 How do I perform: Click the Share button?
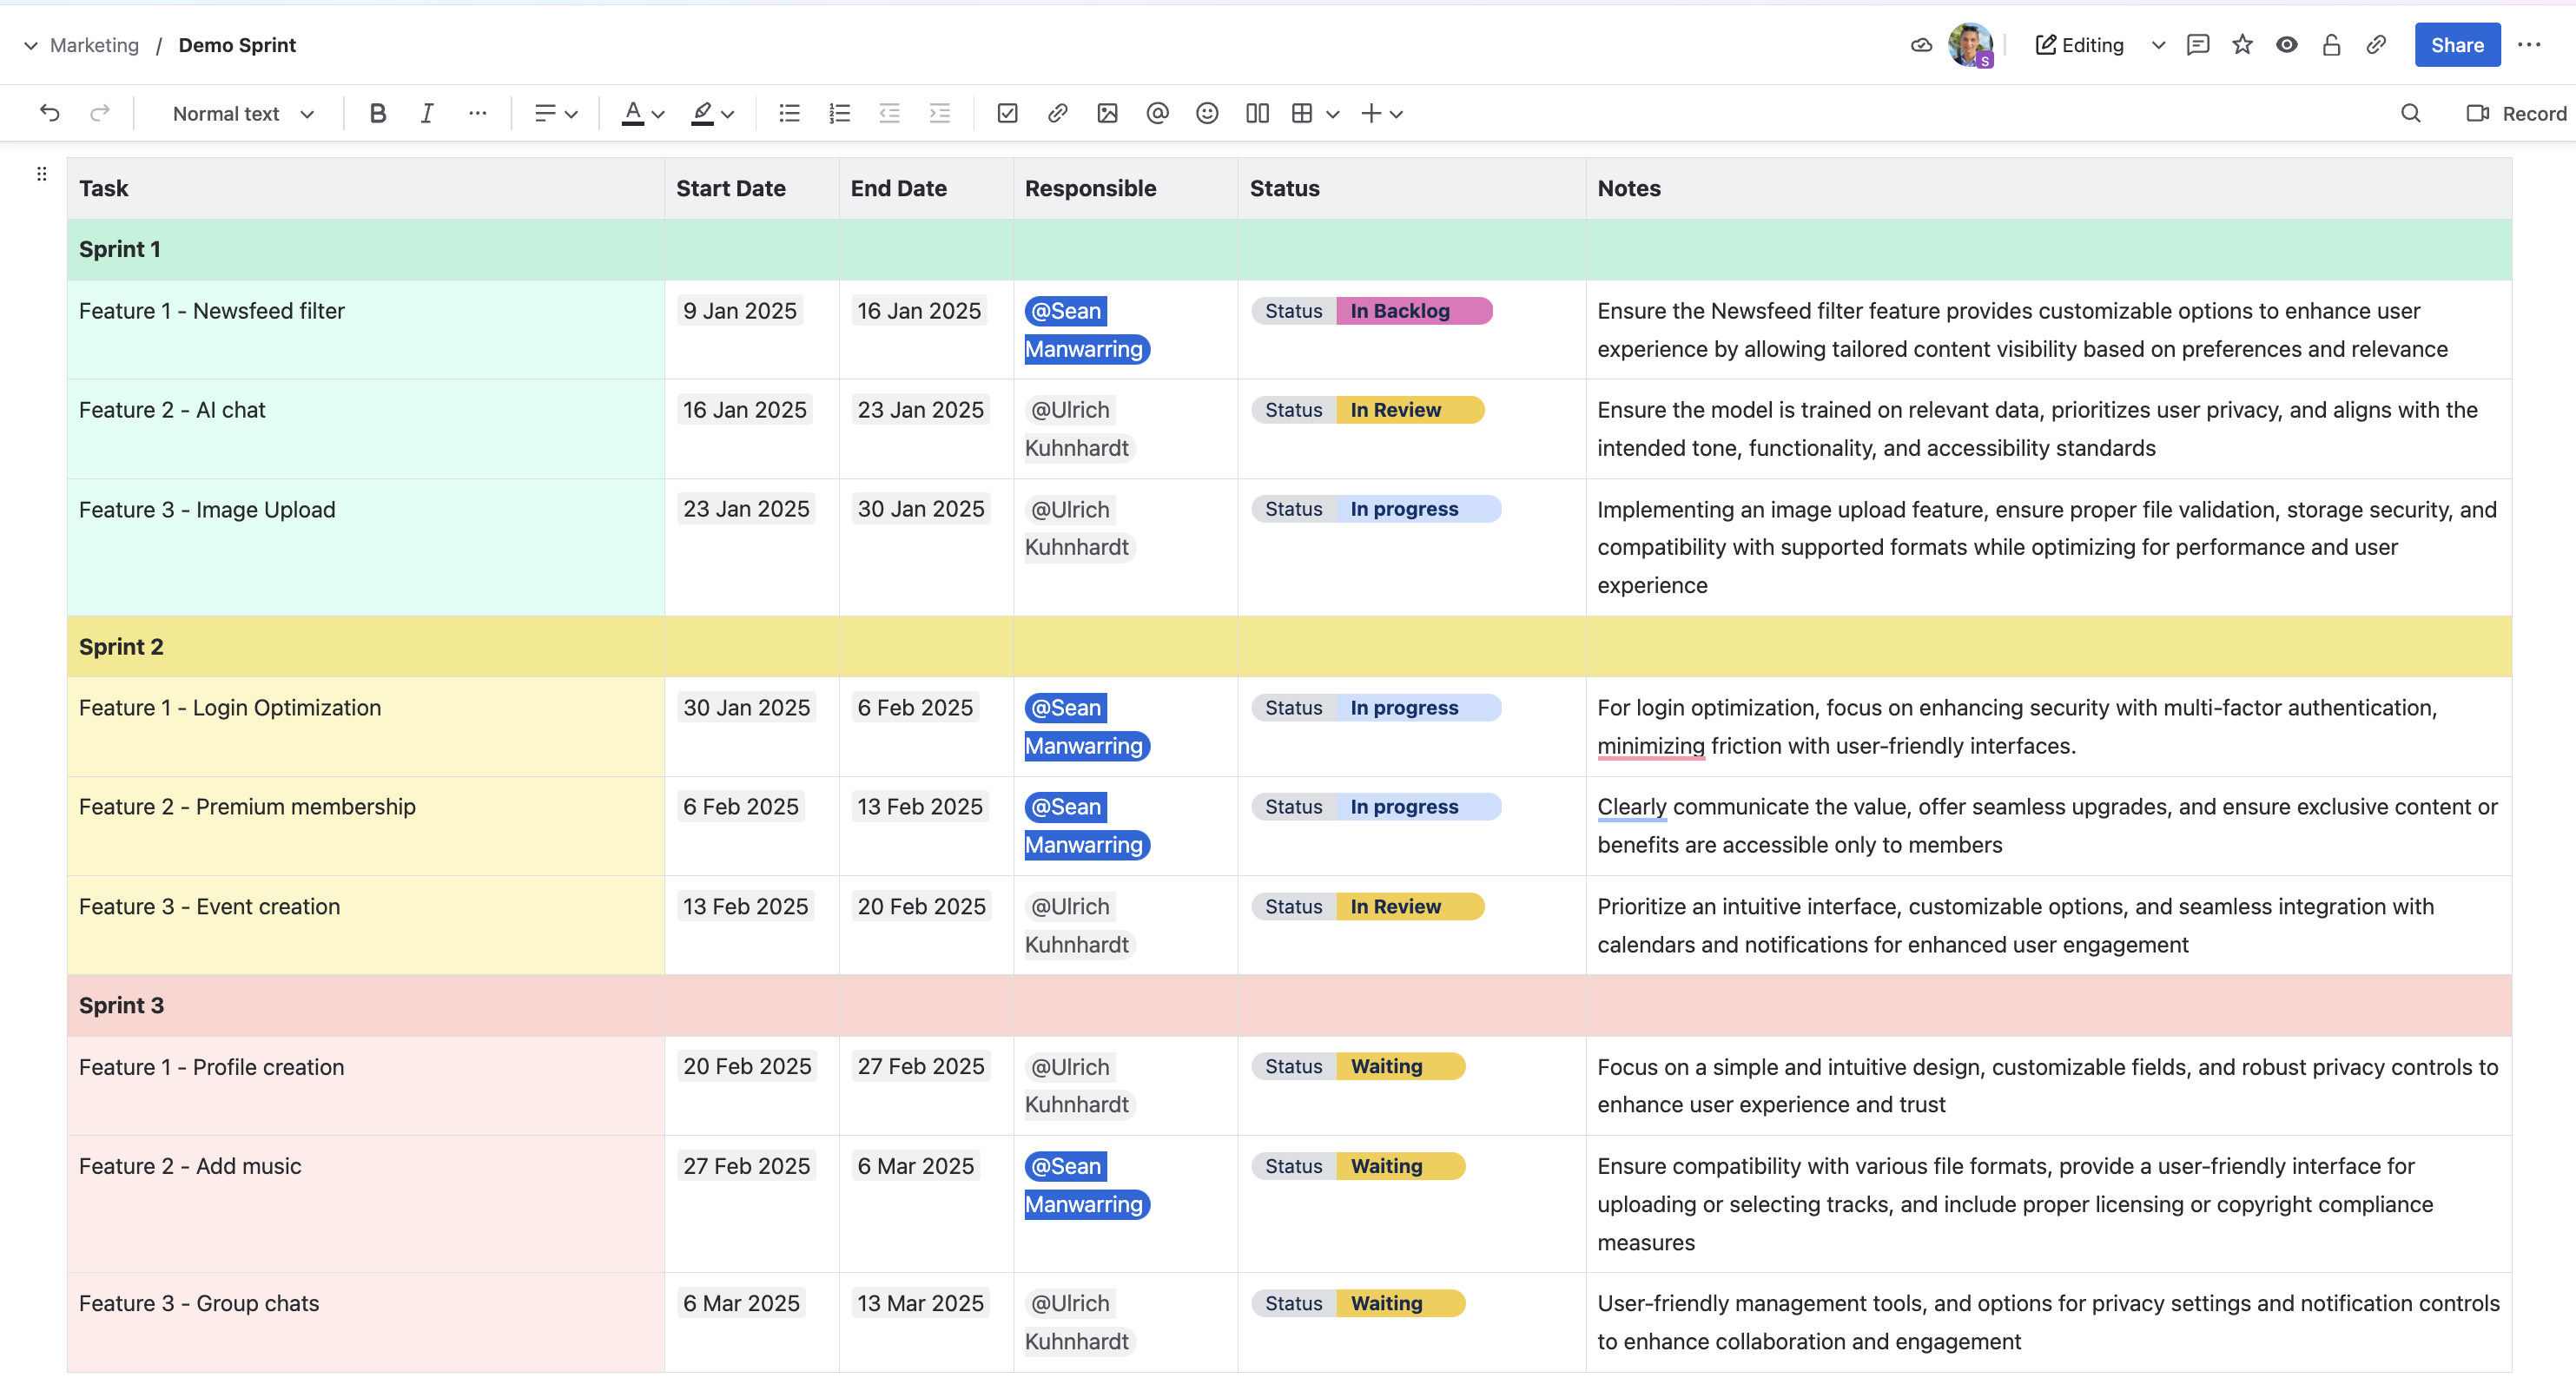pyautogui.click(x=2457, y=45)
